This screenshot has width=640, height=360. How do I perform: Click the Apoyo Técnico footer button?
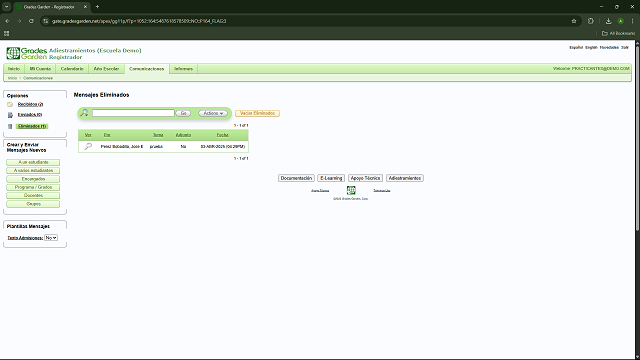click(365, 178)
